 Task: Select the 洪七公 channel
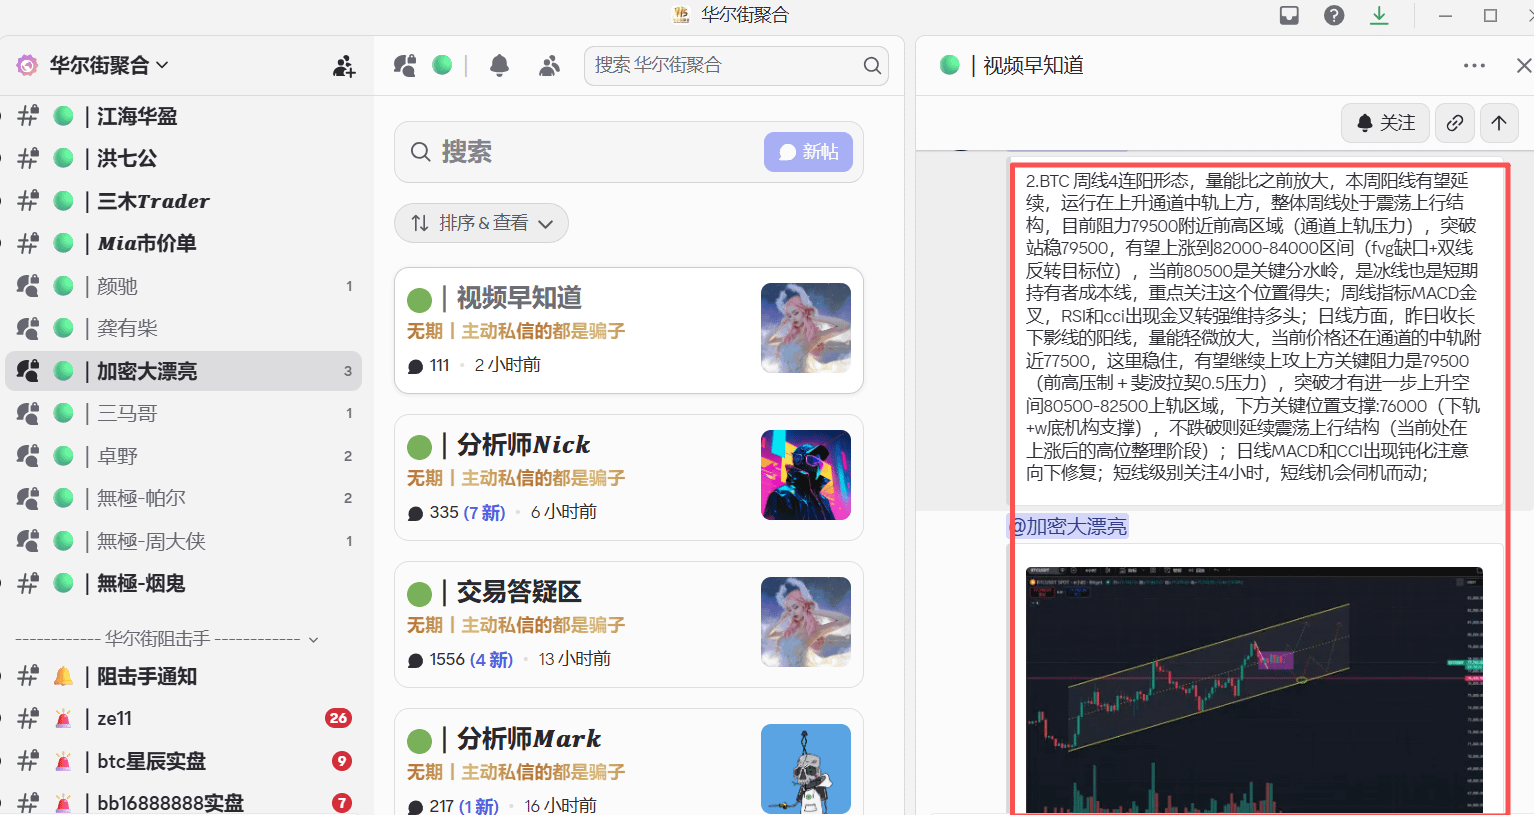pyautogui.click(x=185, y=158)
